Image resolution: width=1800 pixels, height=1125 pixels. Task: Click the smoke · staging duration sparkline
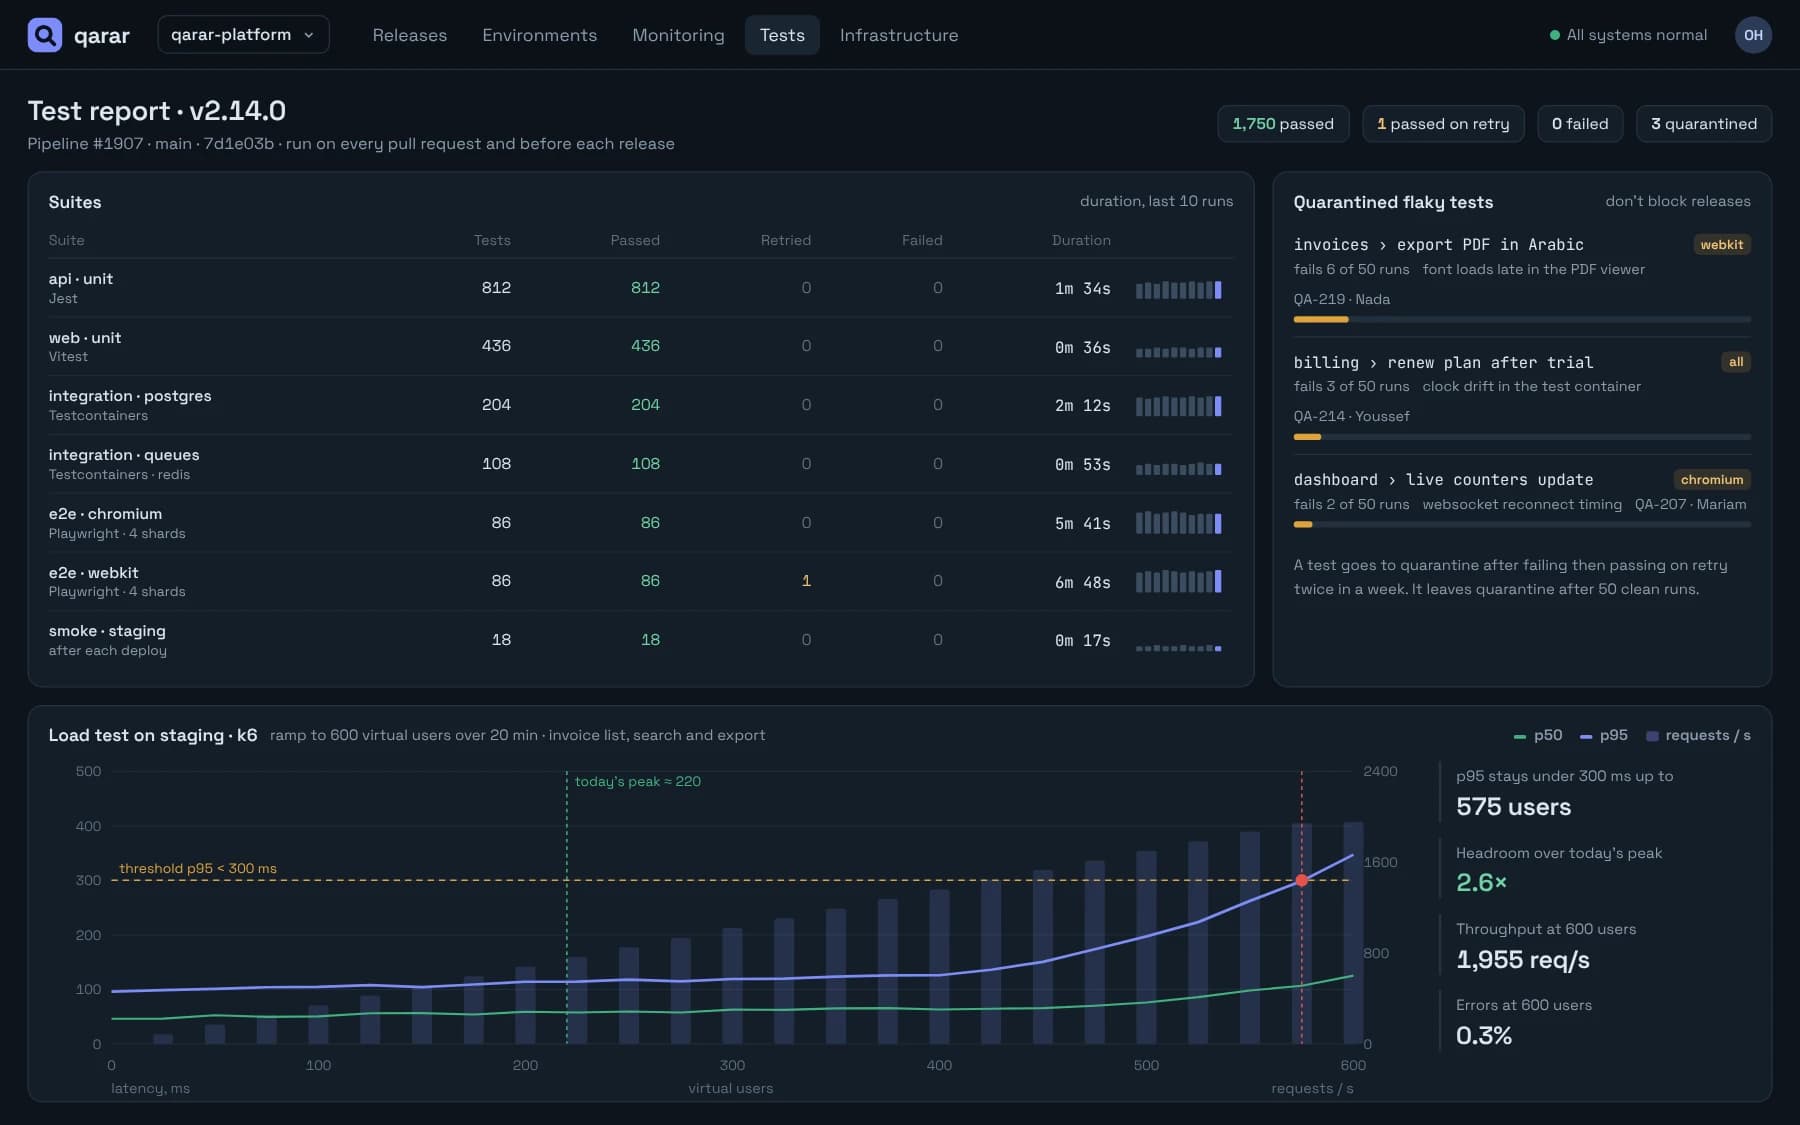point(1178,648)
